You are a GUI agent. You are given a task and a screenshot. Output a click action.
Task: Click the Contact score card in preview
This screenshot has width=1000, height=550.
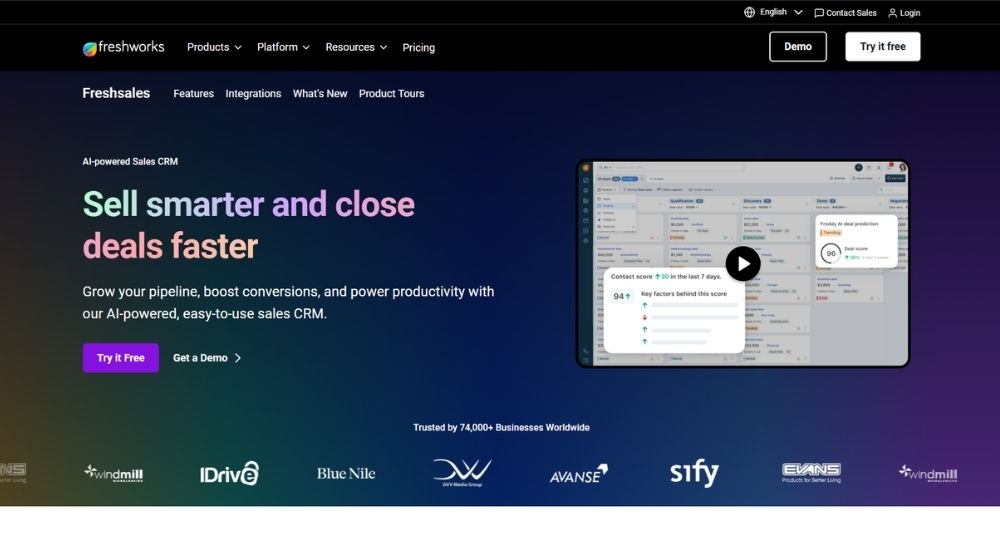674,310
